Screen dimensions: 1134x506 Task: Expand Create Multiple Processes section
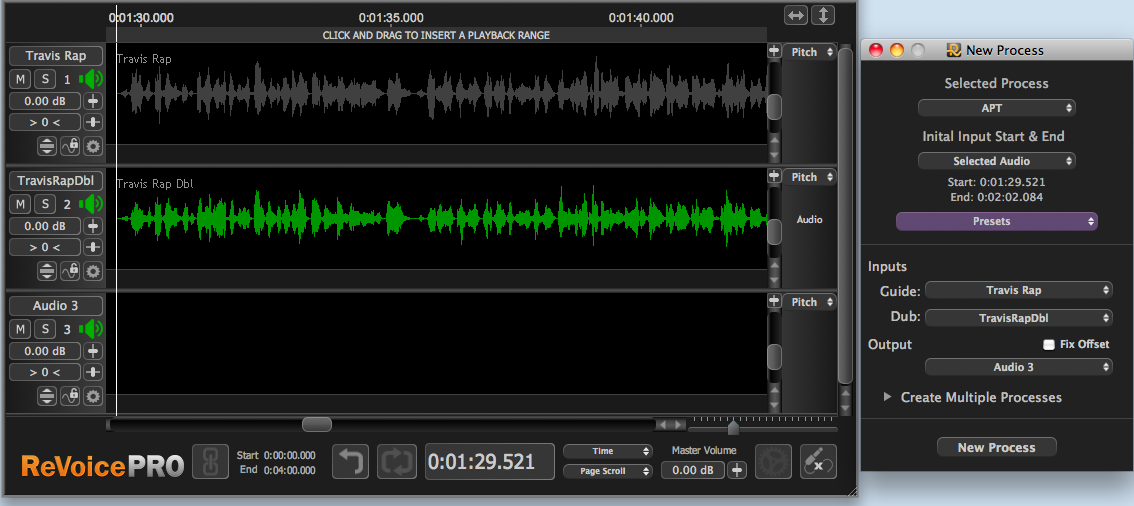point(887,397)
